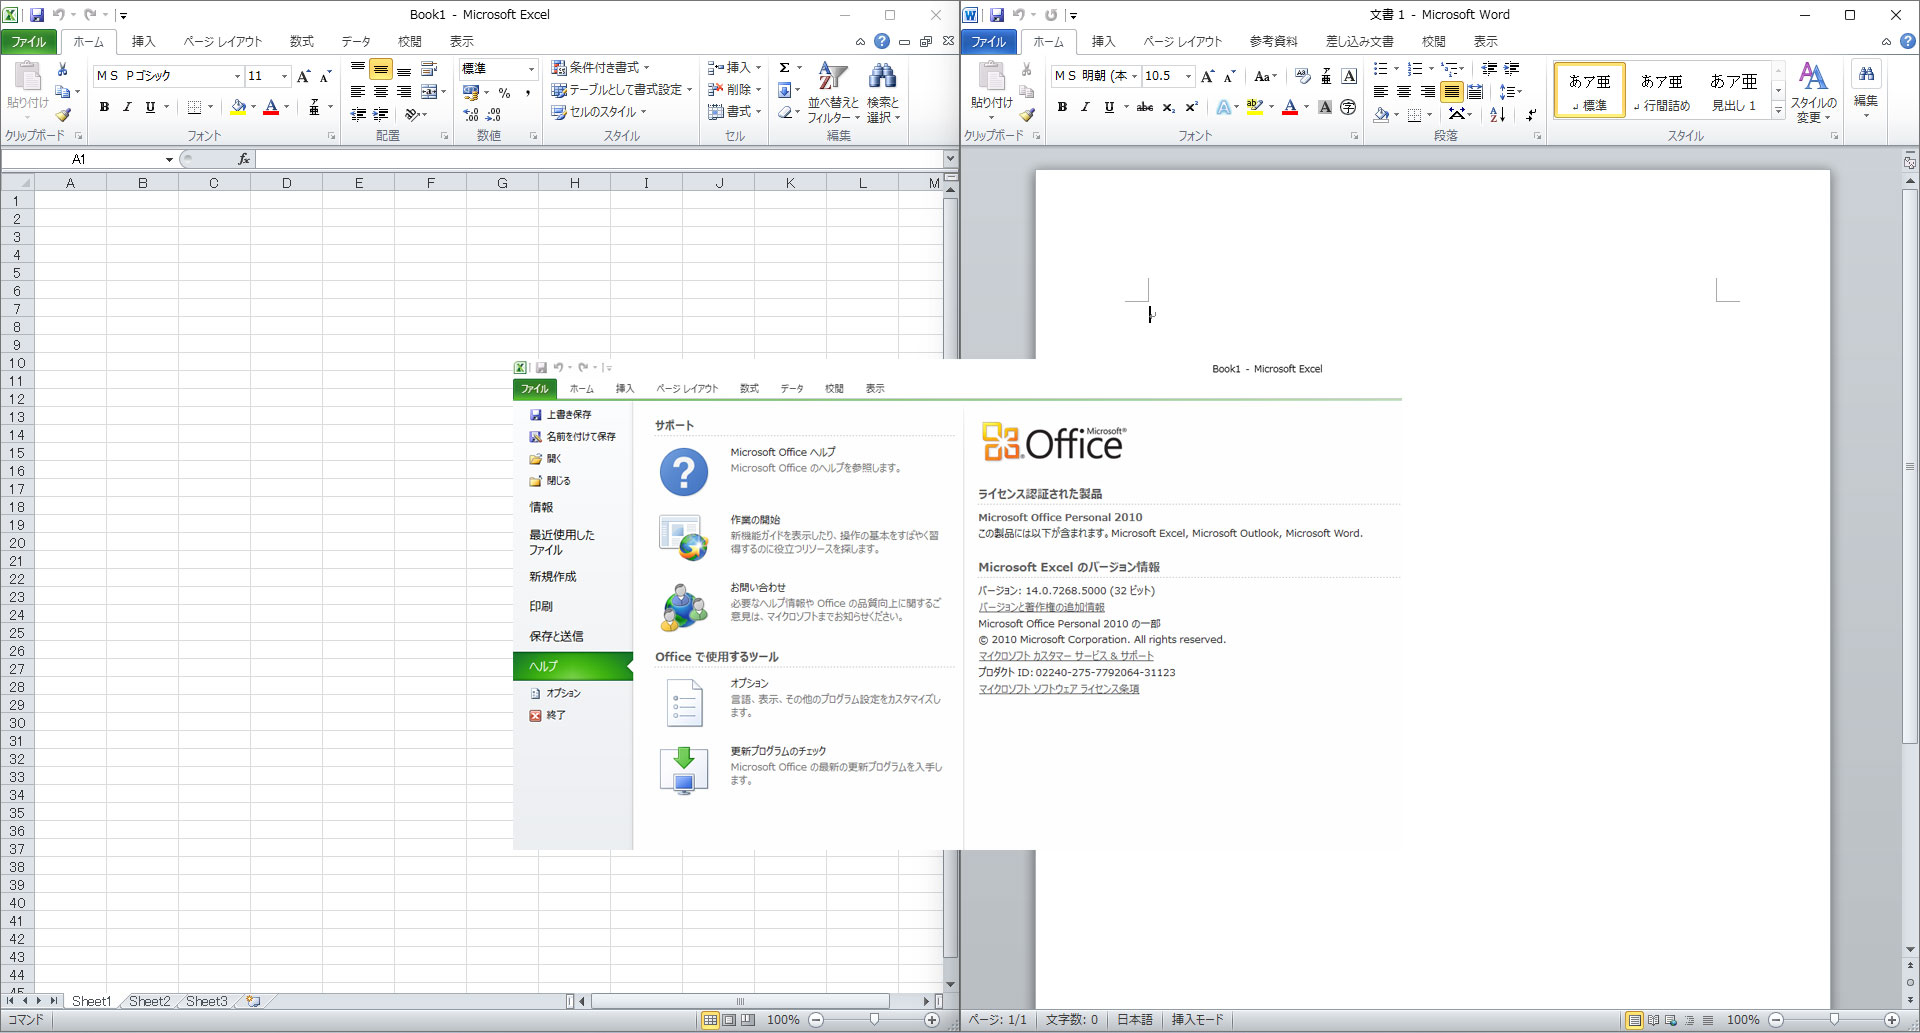Toggle middle vertical alignment in Excel
1920x1033 pixels.
(x=381, y=69)
